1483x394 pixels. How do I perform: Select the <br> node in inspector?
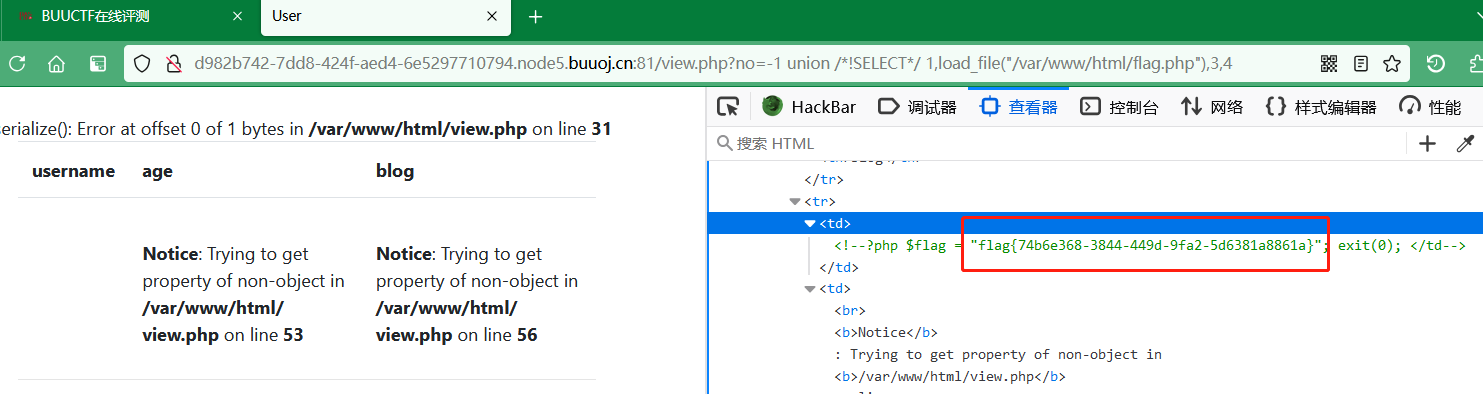point(849,311)
